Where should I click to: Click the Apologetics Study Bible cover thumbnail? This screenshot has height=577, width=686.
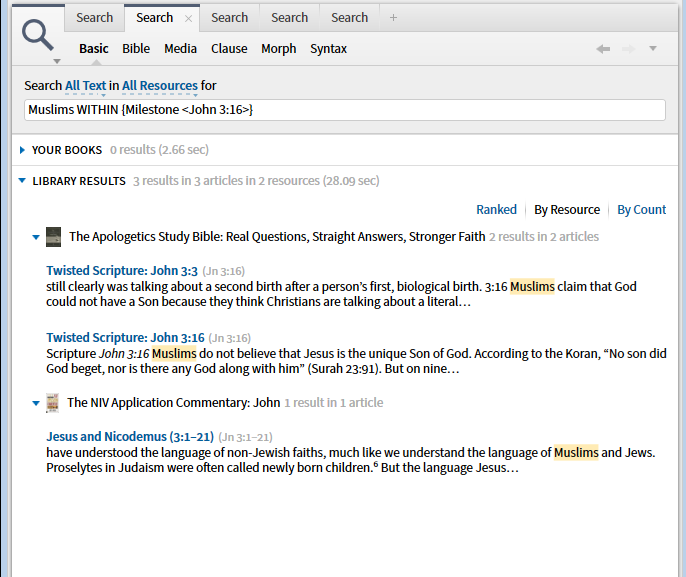pyautogui.click(x=53, y=237)
